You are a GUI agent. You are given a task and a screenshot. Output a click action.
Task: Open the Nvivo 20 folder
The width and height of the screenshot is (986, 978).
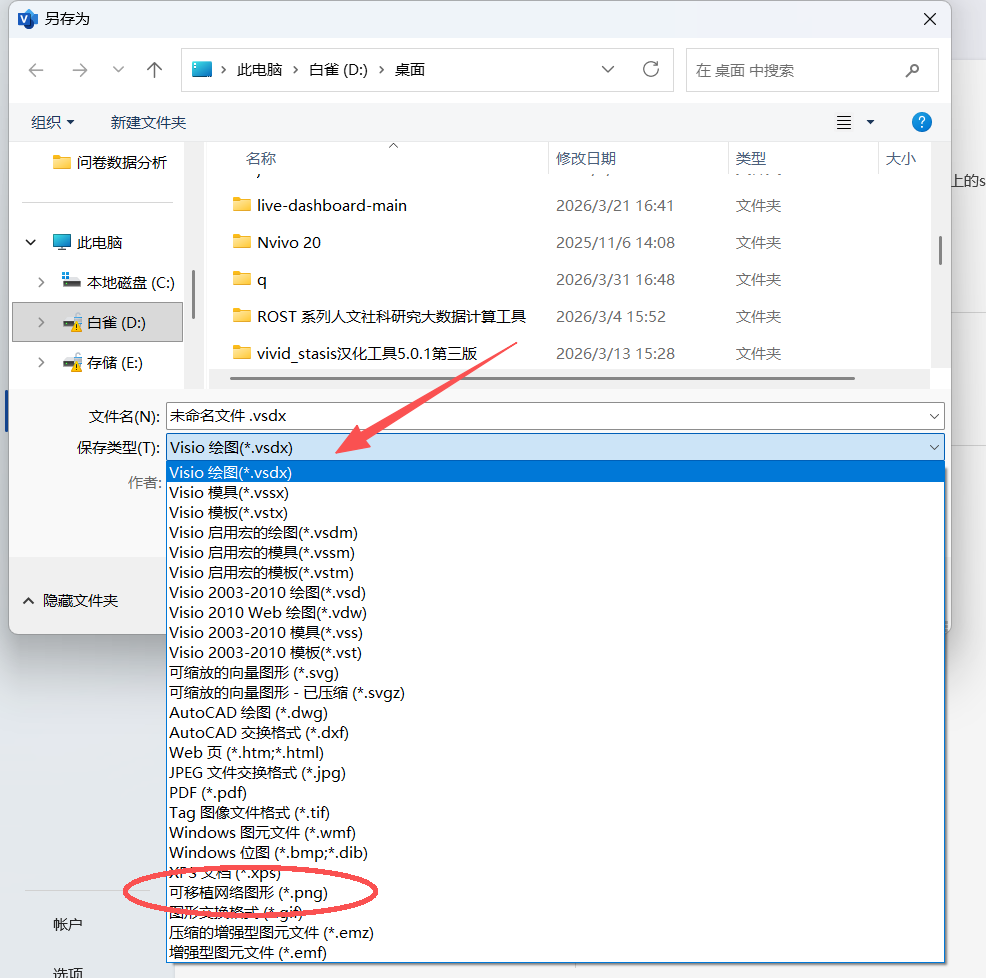coord(288,242)
